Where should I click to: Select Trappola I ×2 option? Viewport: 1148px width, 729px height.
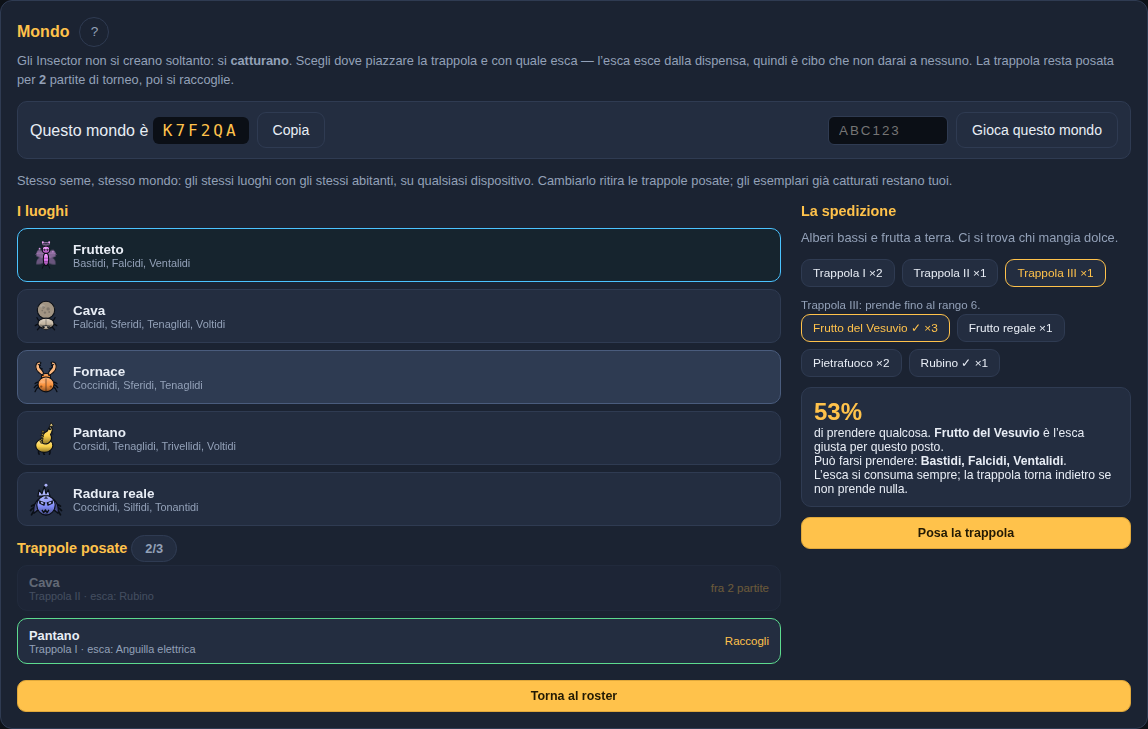pyautogui.click(x=848, y=273)
